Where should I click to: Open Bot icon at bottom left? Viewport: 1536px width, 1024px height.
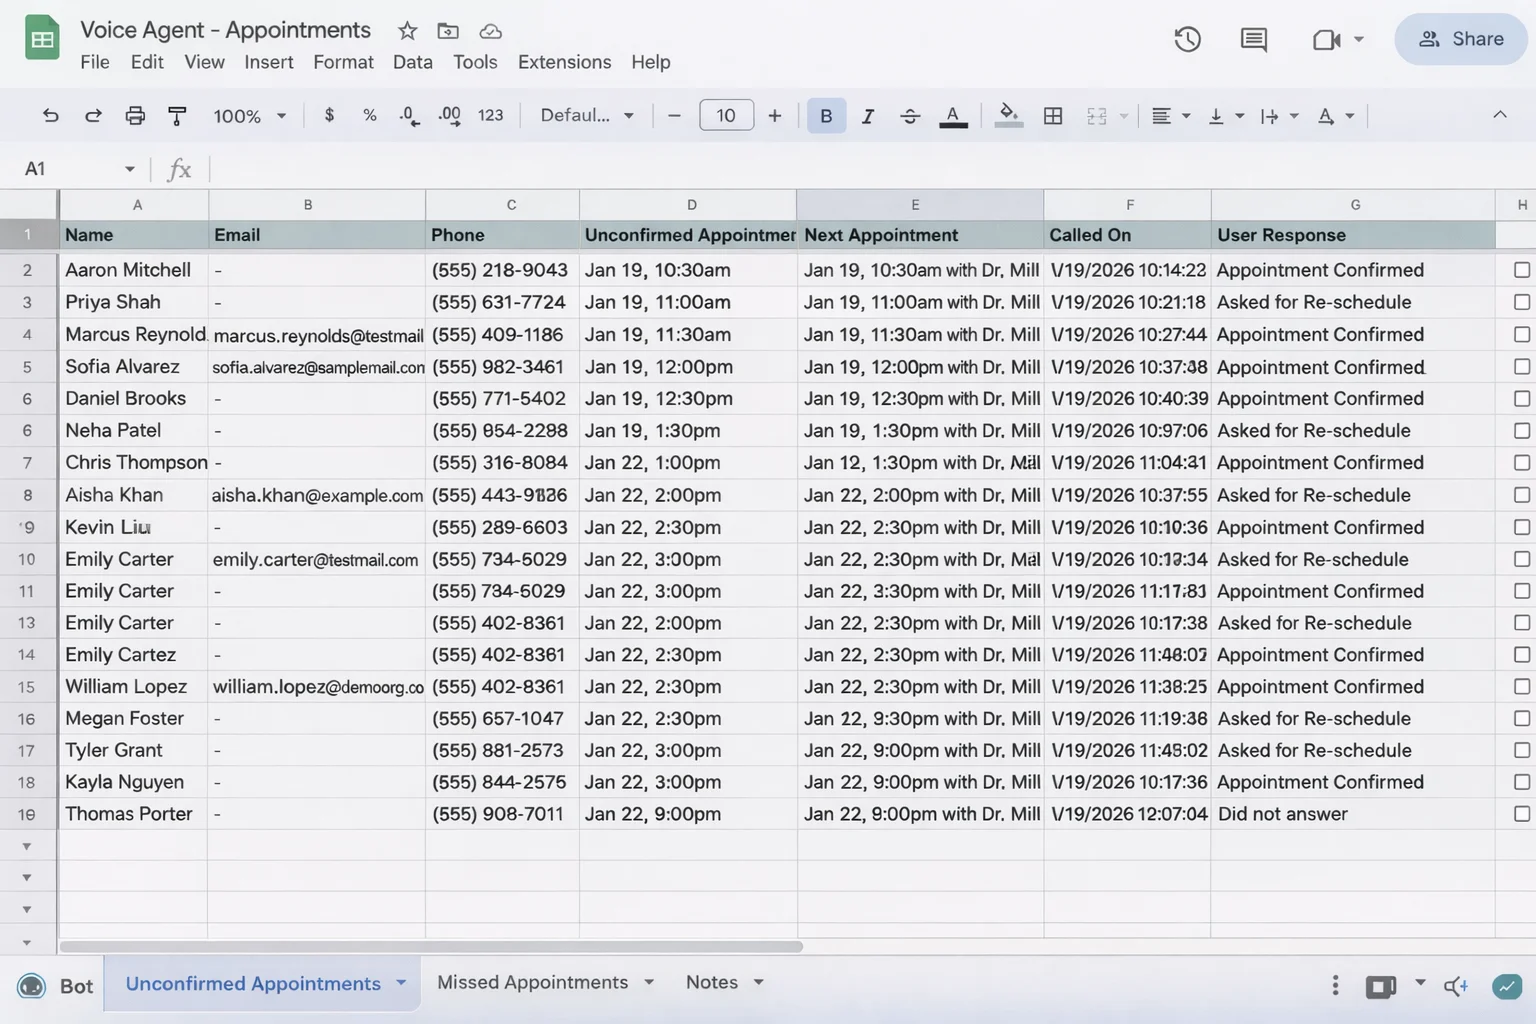coord(31,986)
